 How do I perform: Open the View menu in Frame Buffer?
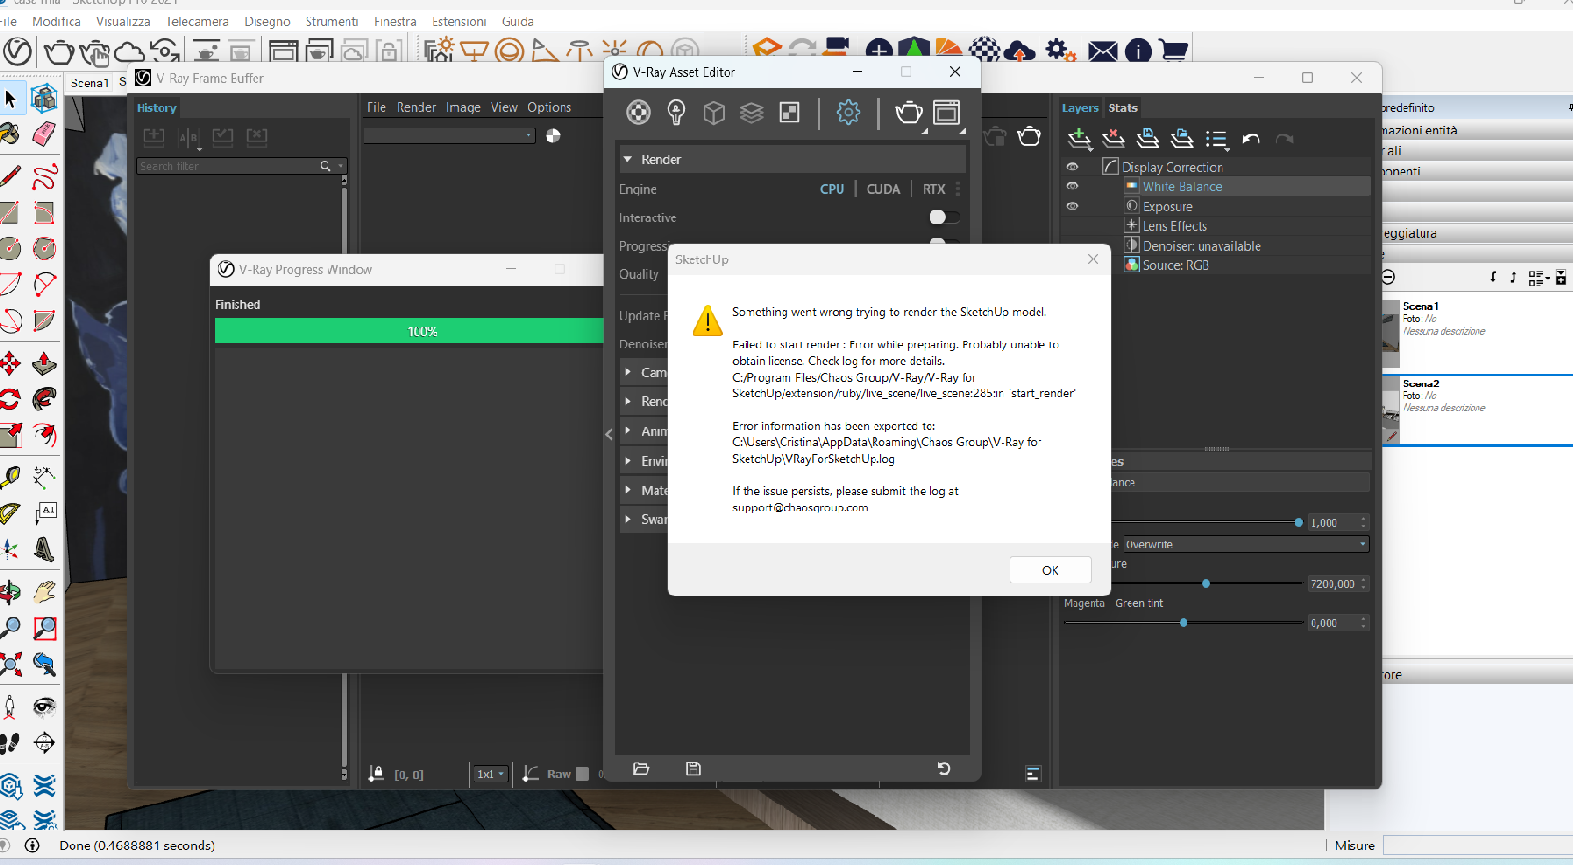[x=504, y=107]
